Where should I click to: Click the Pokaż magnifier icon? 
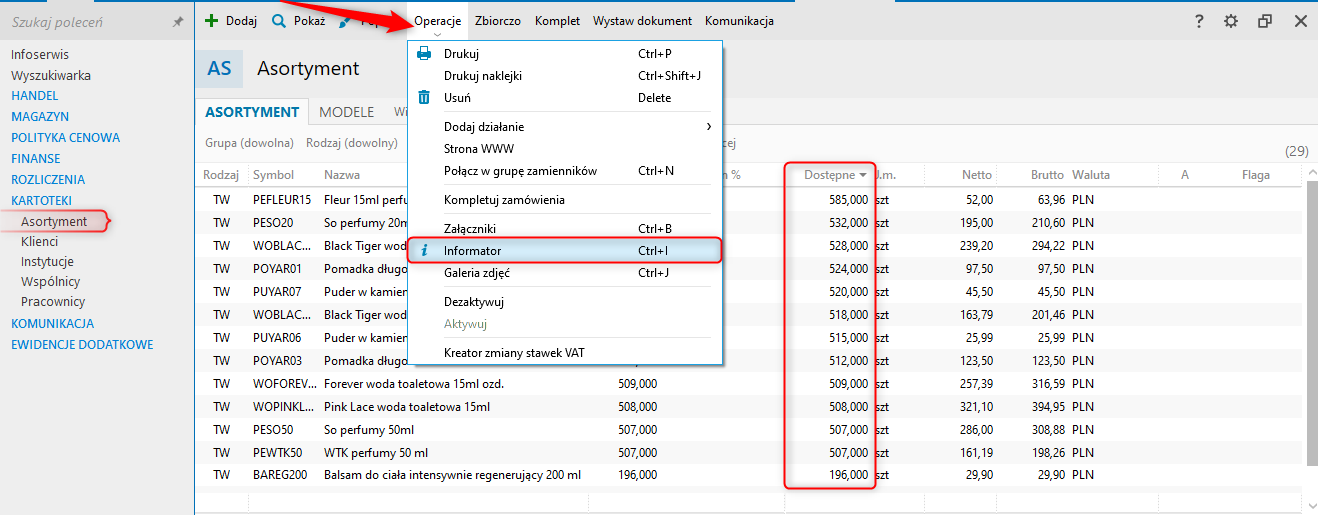(279, 20)
